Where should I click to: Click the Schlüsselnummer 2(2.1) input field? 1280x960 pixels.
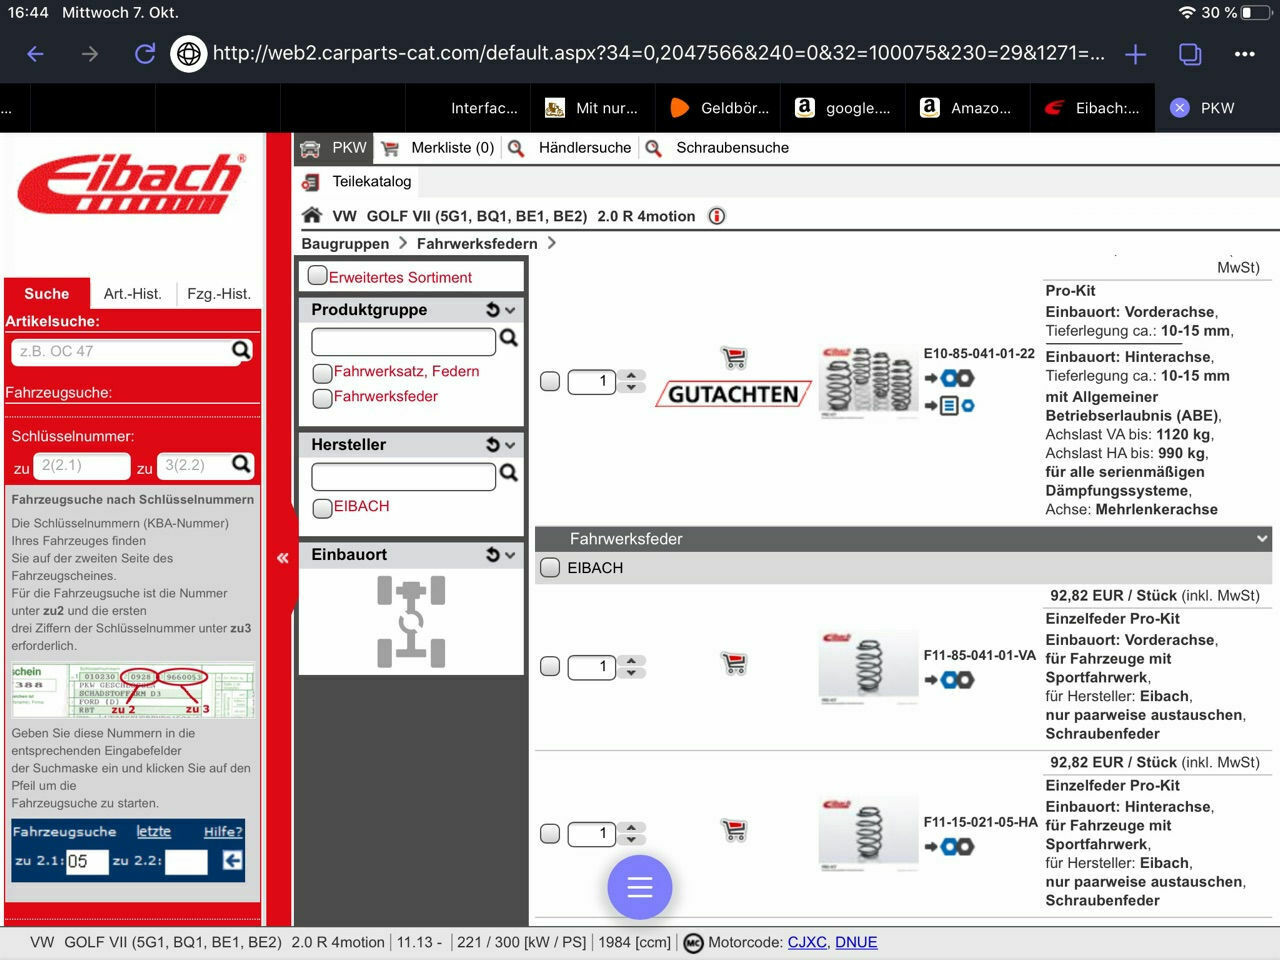point(83,466)
